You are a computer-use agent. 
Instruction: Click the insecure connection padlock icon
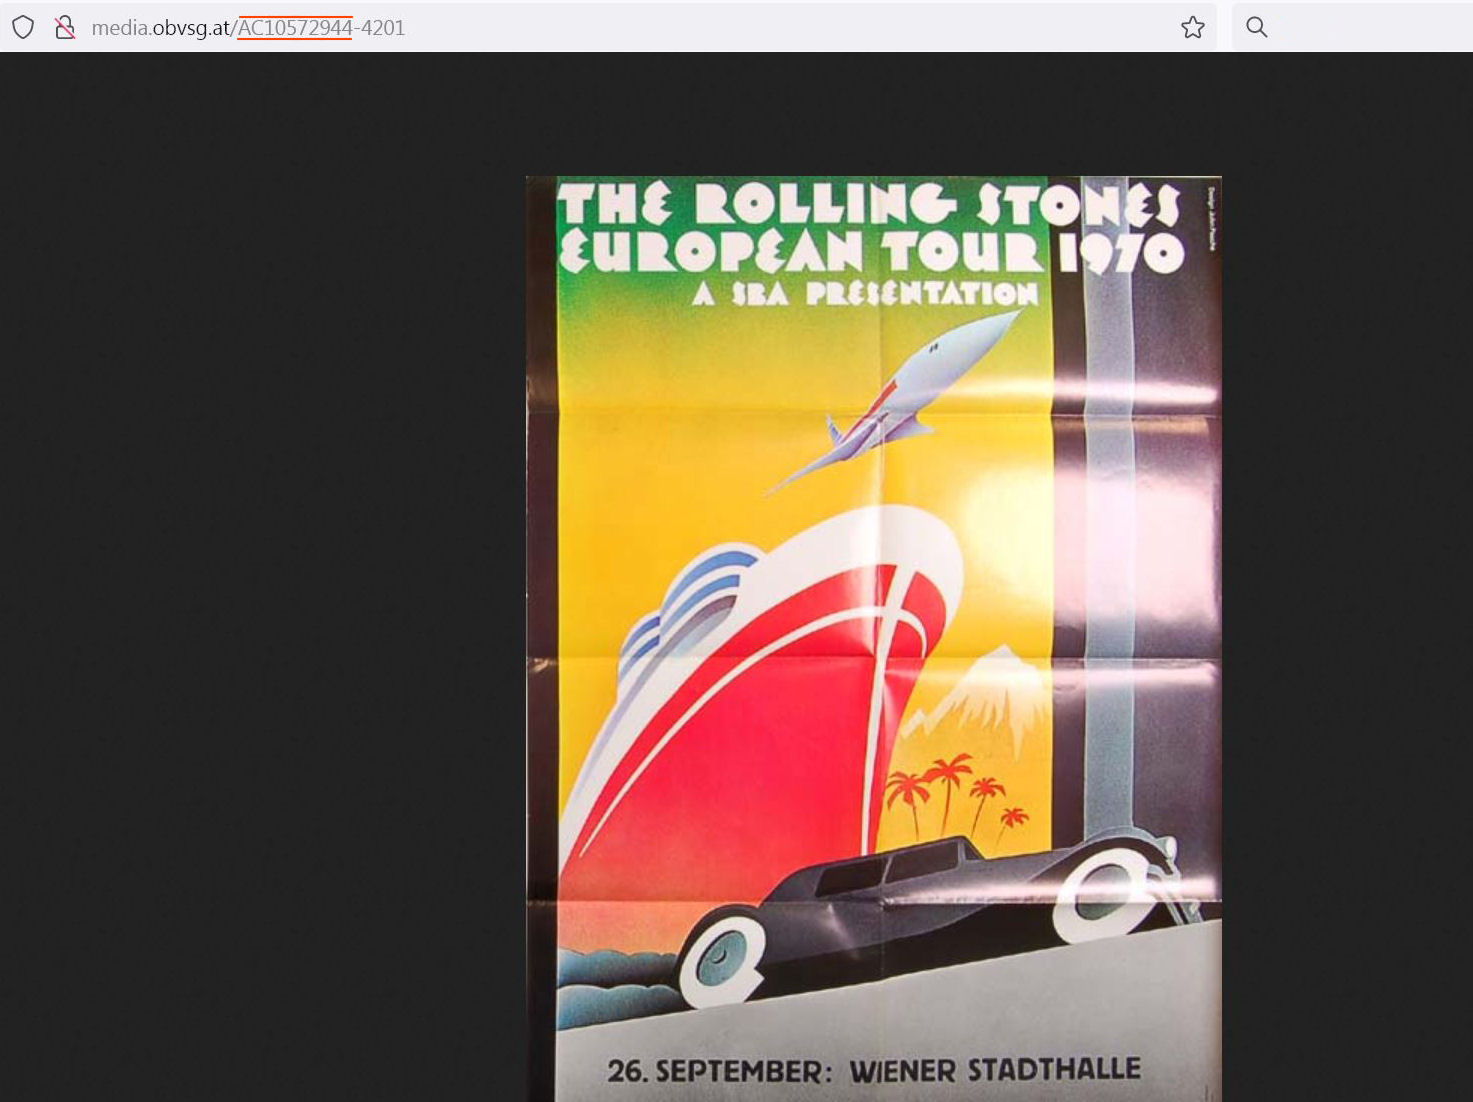(x=65, y=27)
